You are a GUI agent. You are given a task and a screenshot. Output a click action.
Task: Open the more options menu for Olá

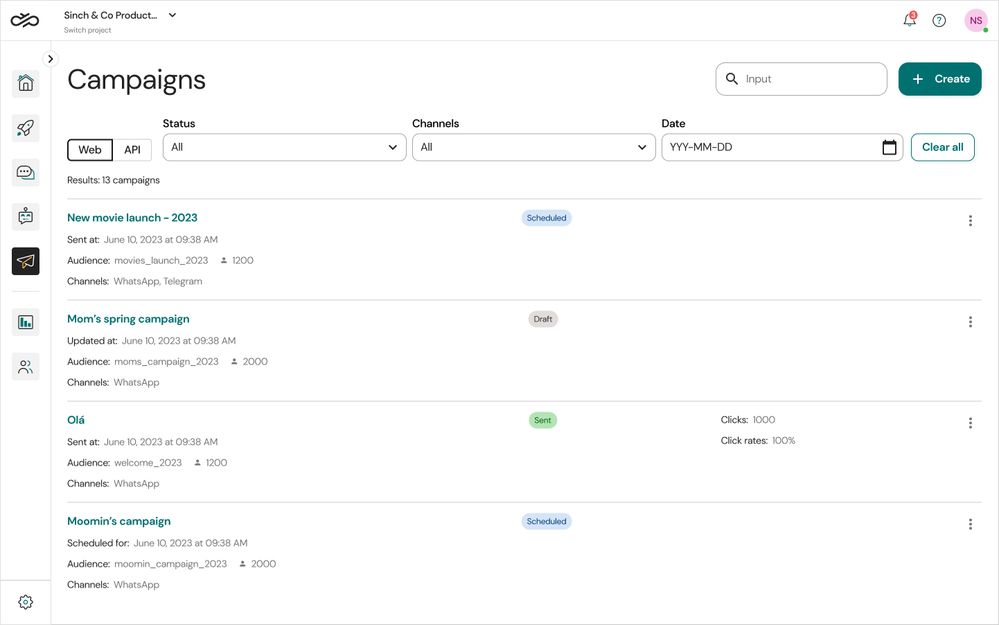(x=970, y=423)
